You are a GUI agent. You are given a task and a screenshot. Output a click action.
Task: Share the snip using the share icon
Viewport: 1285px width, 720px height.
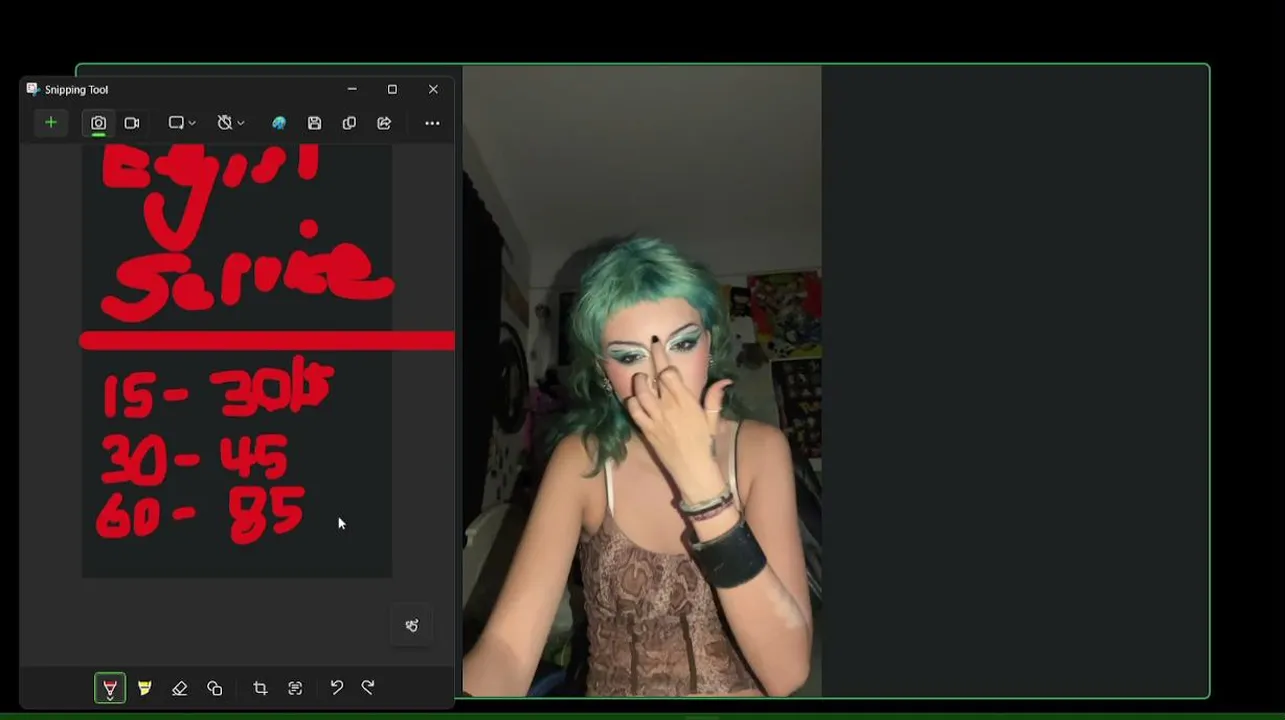(x=384, y=123)
